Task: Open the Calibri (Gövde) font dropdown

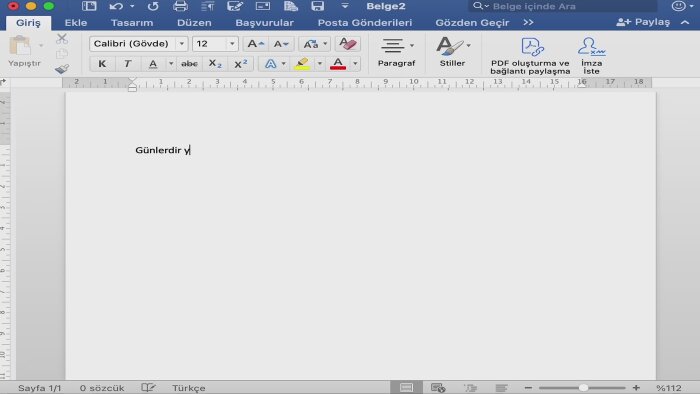Action: [182, 44]
